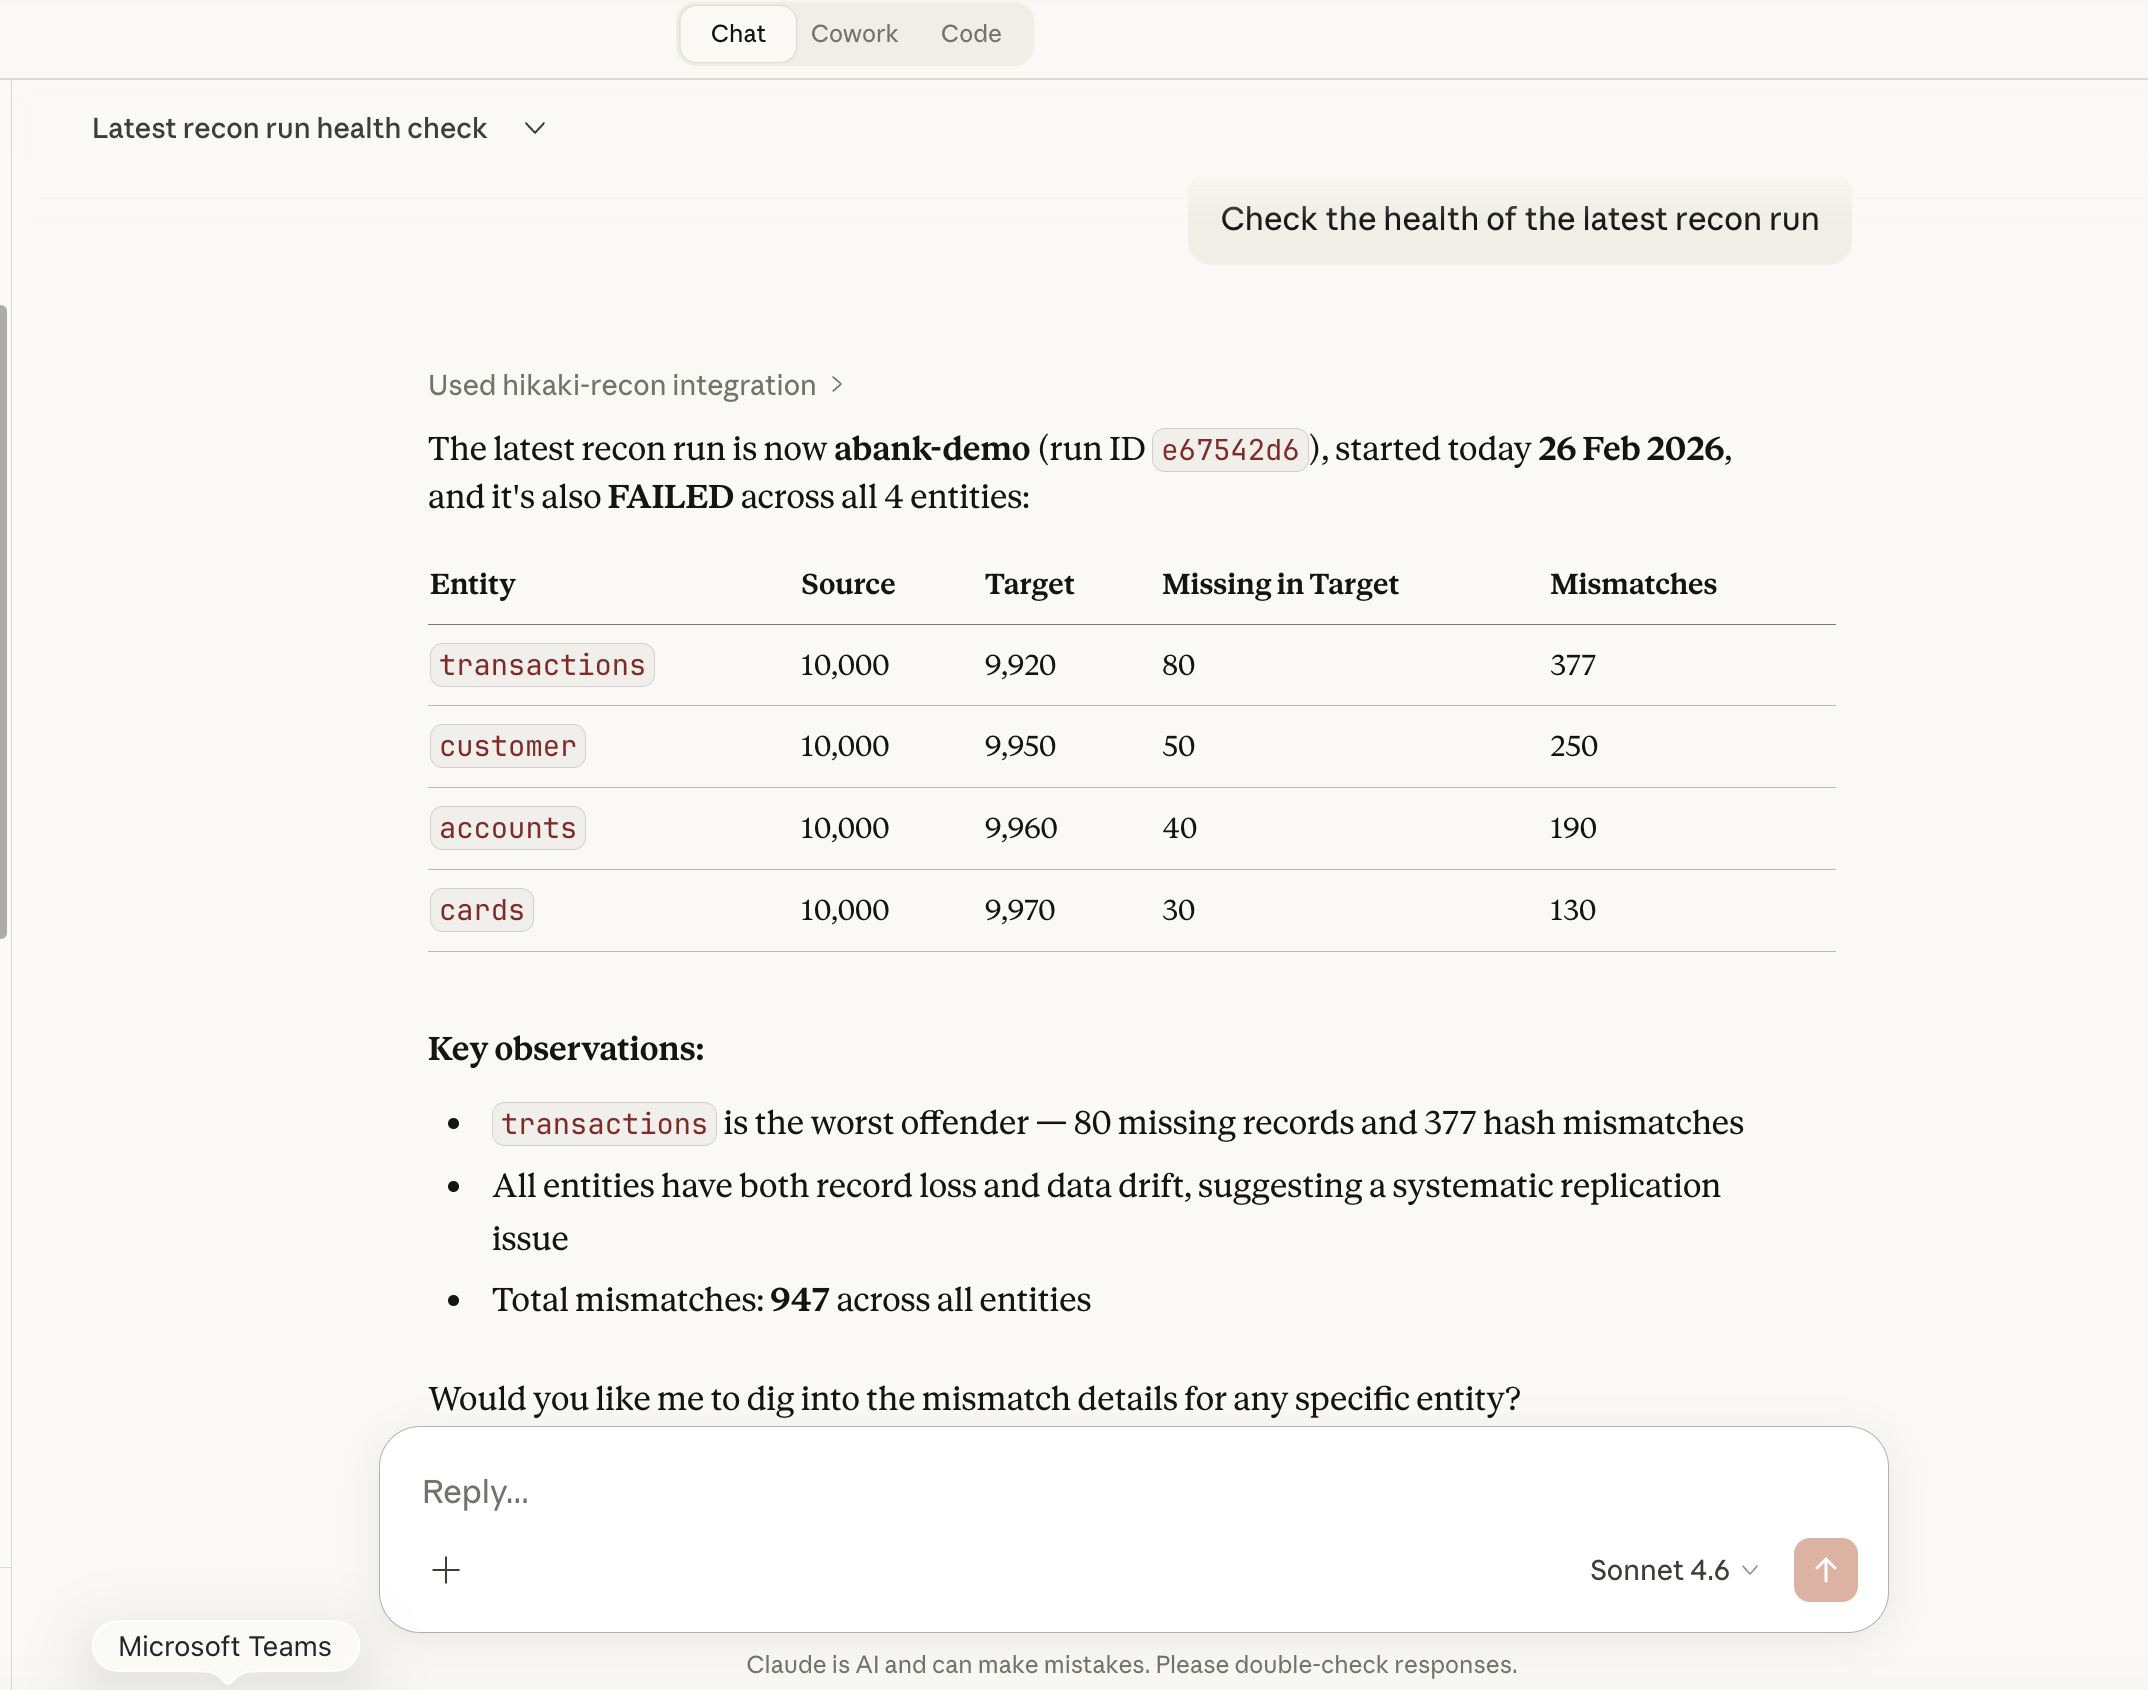
Task: Open the attachment plus menu
Action: pos(446,1569)
